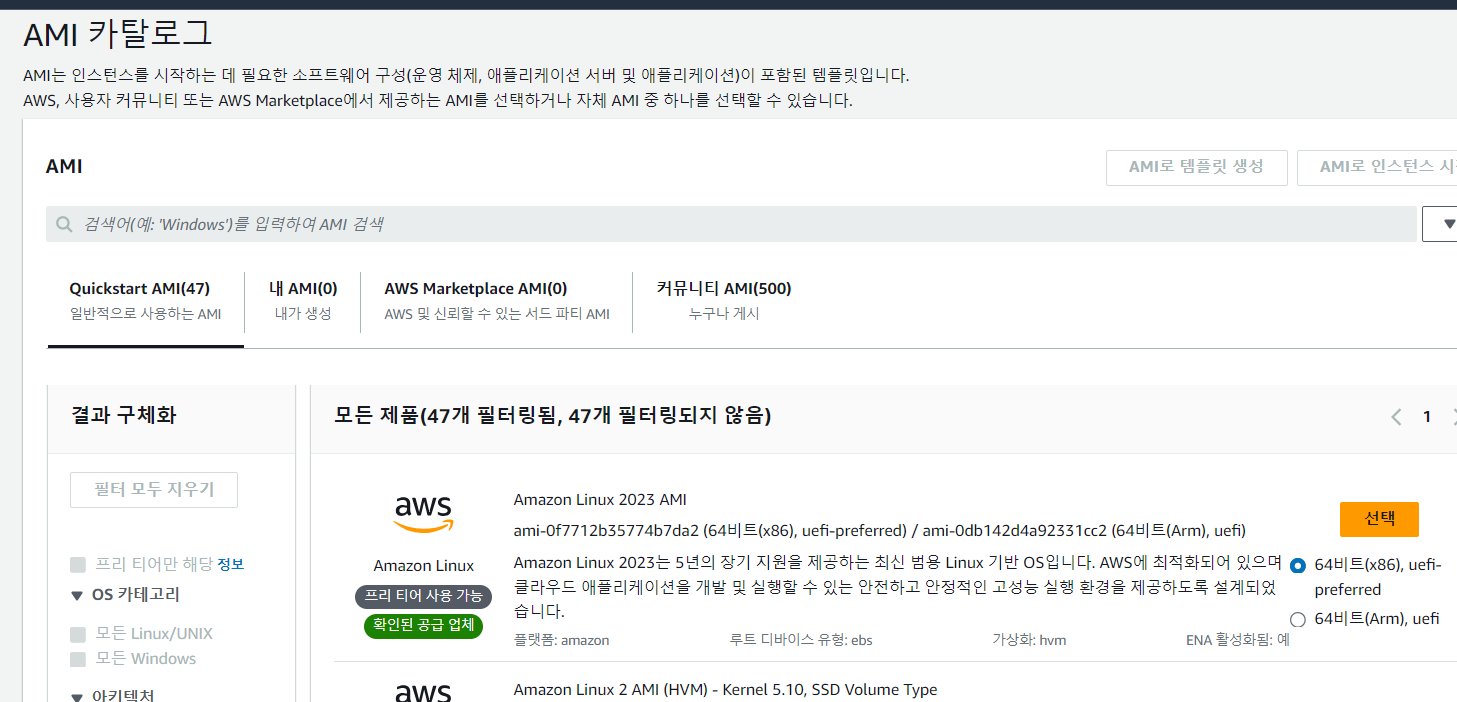The image size is (1457, 702).
Task: Click the Amazon Linux 2023 AWS logo
Action: [423, 513]
